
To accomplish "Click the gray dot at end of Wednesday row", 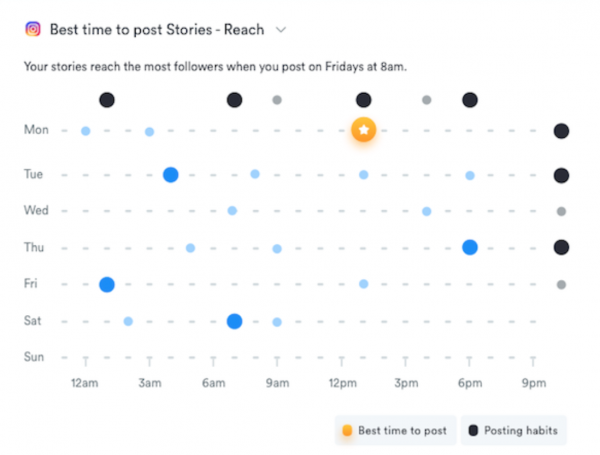I will (x=562, y=211).
